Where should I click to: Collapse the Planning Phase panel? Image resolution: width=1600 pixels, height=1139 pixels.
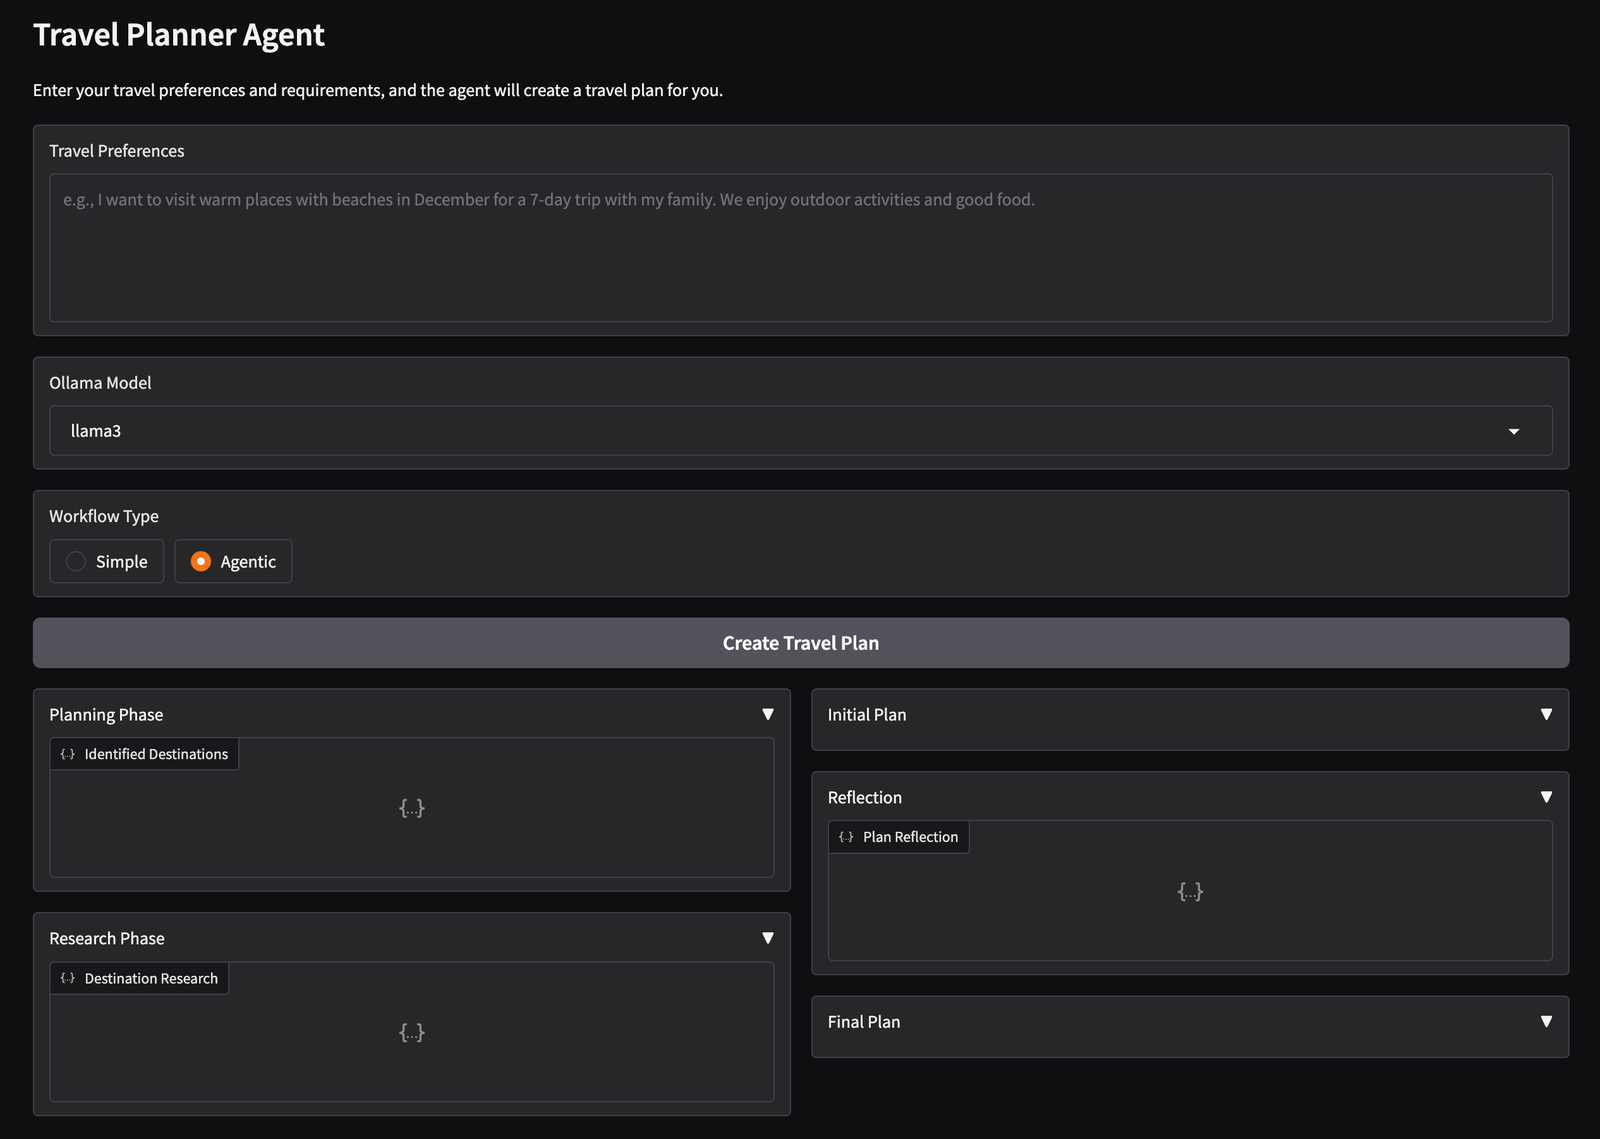pyautogui.click(x=768, y=713)
